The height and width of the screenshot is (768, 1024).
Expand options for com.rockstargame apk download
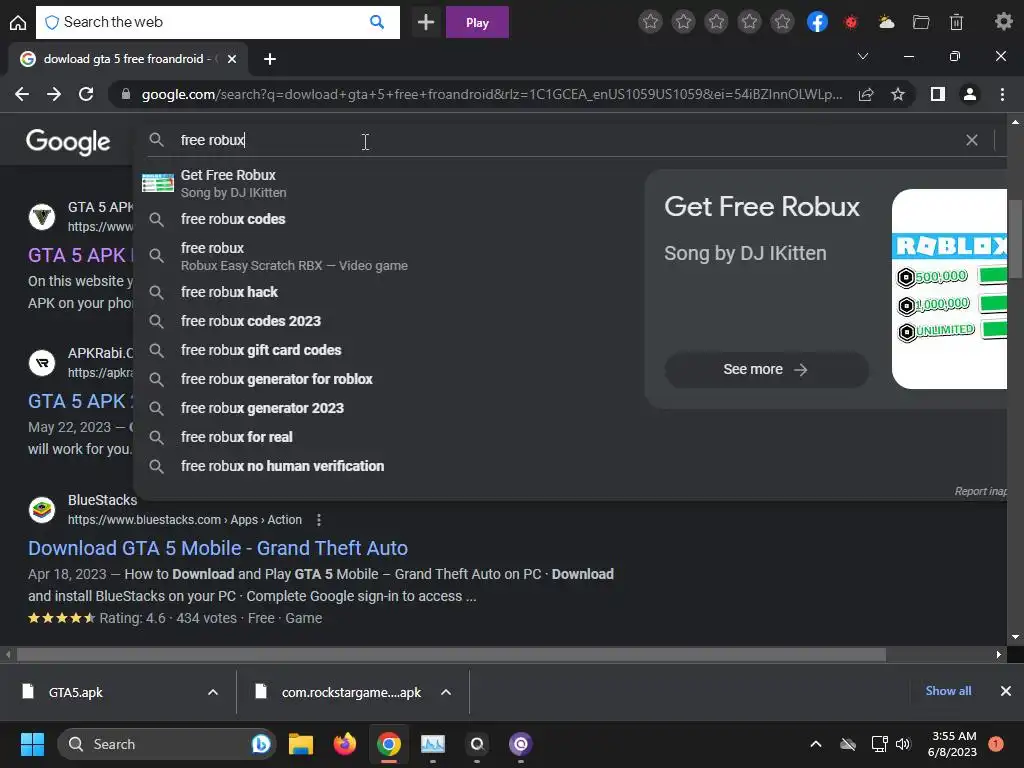tap(446, 692)
